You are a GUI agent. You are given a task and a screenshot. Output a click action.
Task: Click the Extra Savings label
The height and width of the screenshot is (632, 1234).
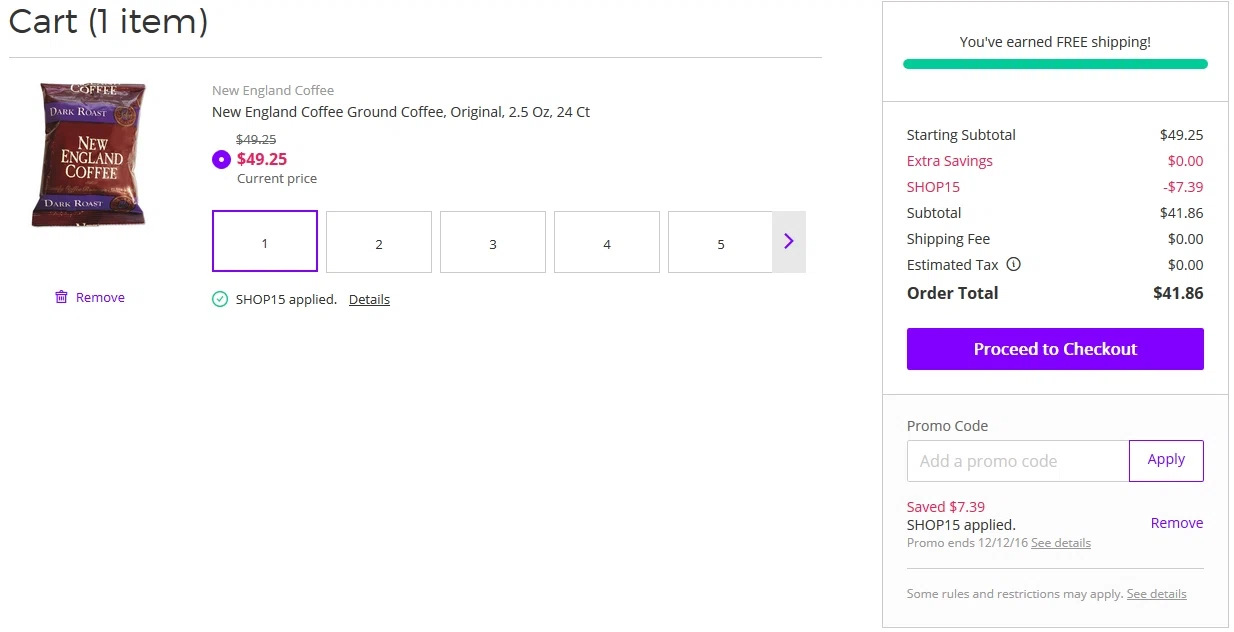(950, 161)
